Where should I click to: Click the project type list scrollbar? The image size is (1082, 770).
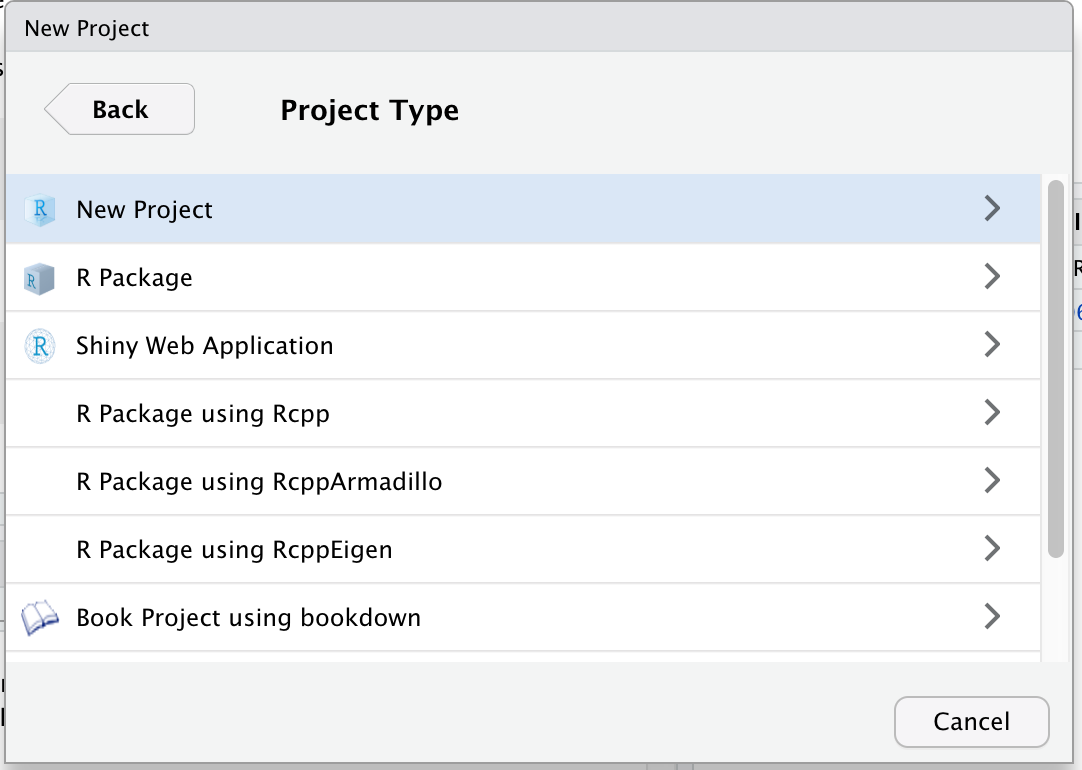pyautogui.click(x=1056, y=368)
